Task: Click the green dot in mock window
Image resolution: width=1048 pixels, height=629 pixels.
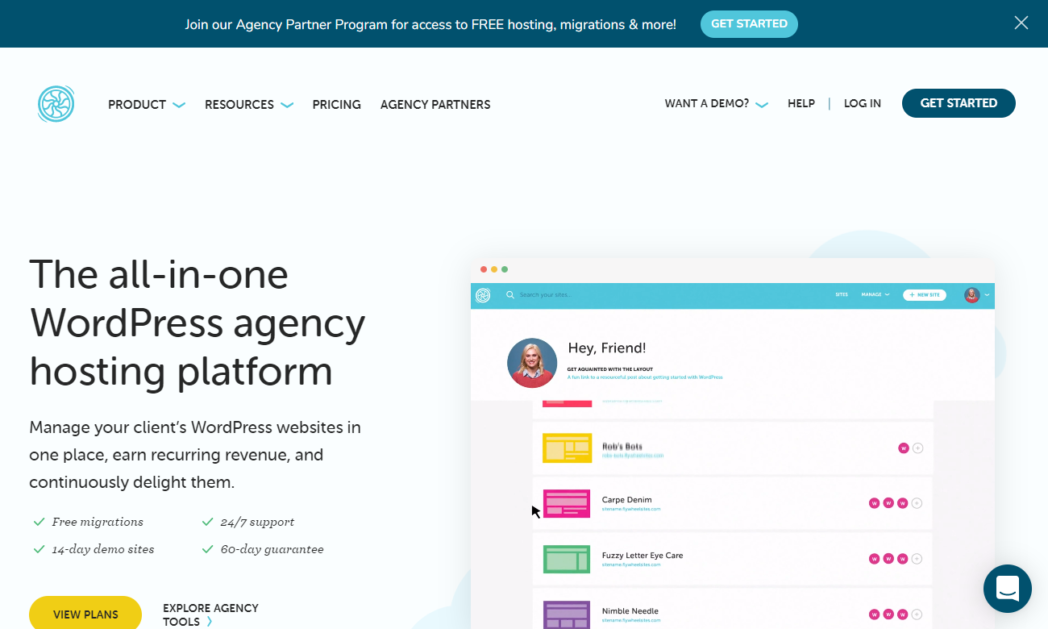Action: (x=505, y=269)
